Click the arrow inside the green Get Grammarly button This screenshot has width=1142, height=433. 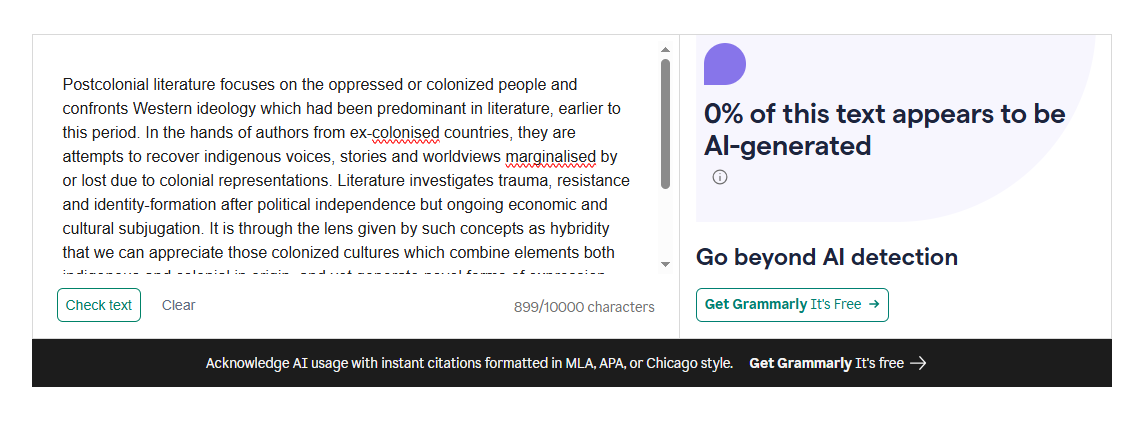pos(874,304)
